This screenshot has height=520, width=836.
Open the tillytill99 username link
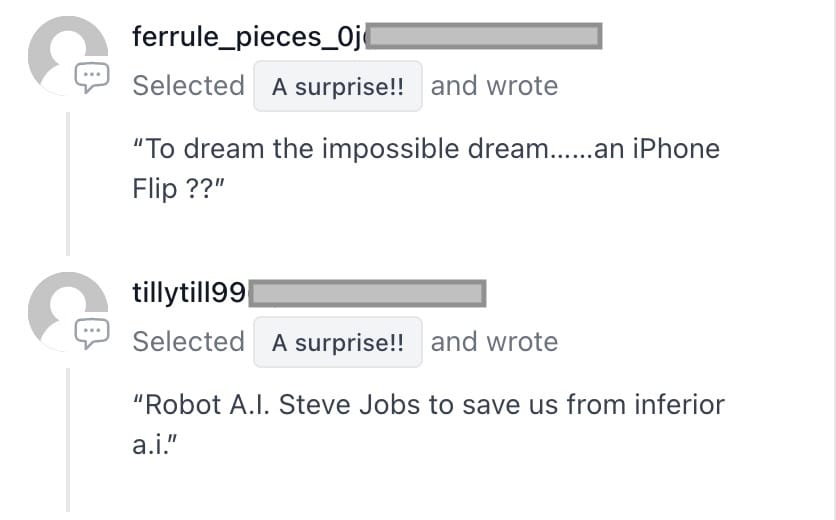point(190,293)
